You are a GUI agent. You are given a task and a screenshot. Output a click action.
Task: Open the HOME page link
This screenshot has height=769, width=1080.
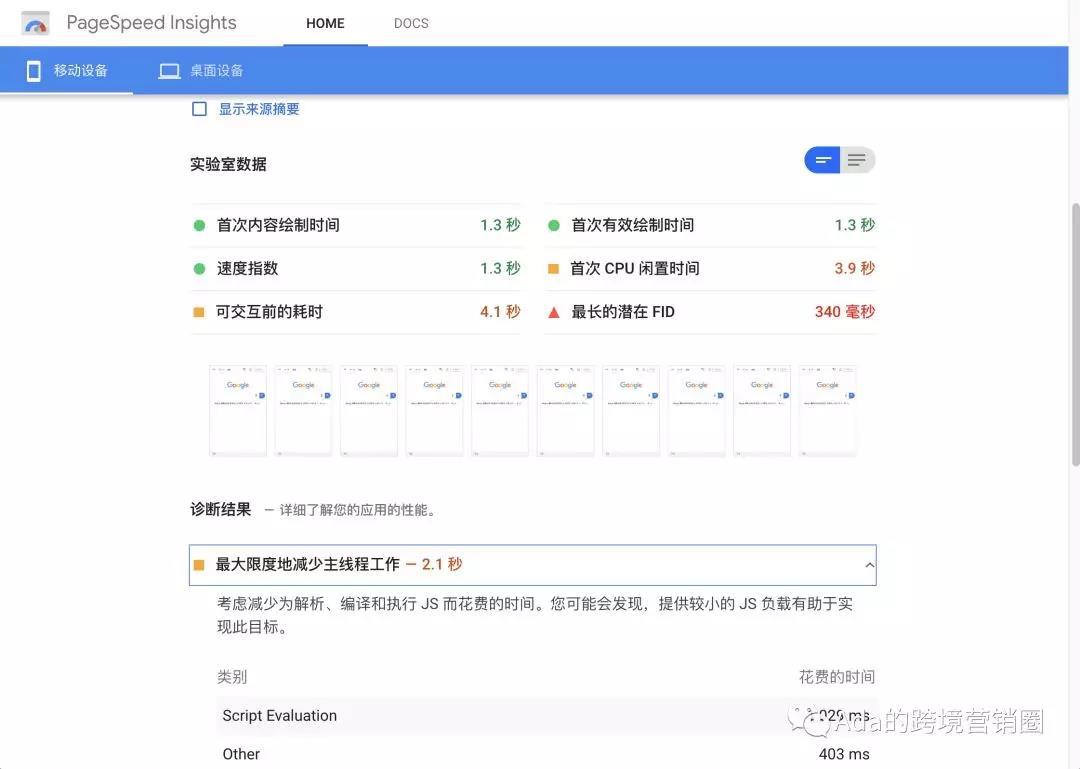[325, 22]
